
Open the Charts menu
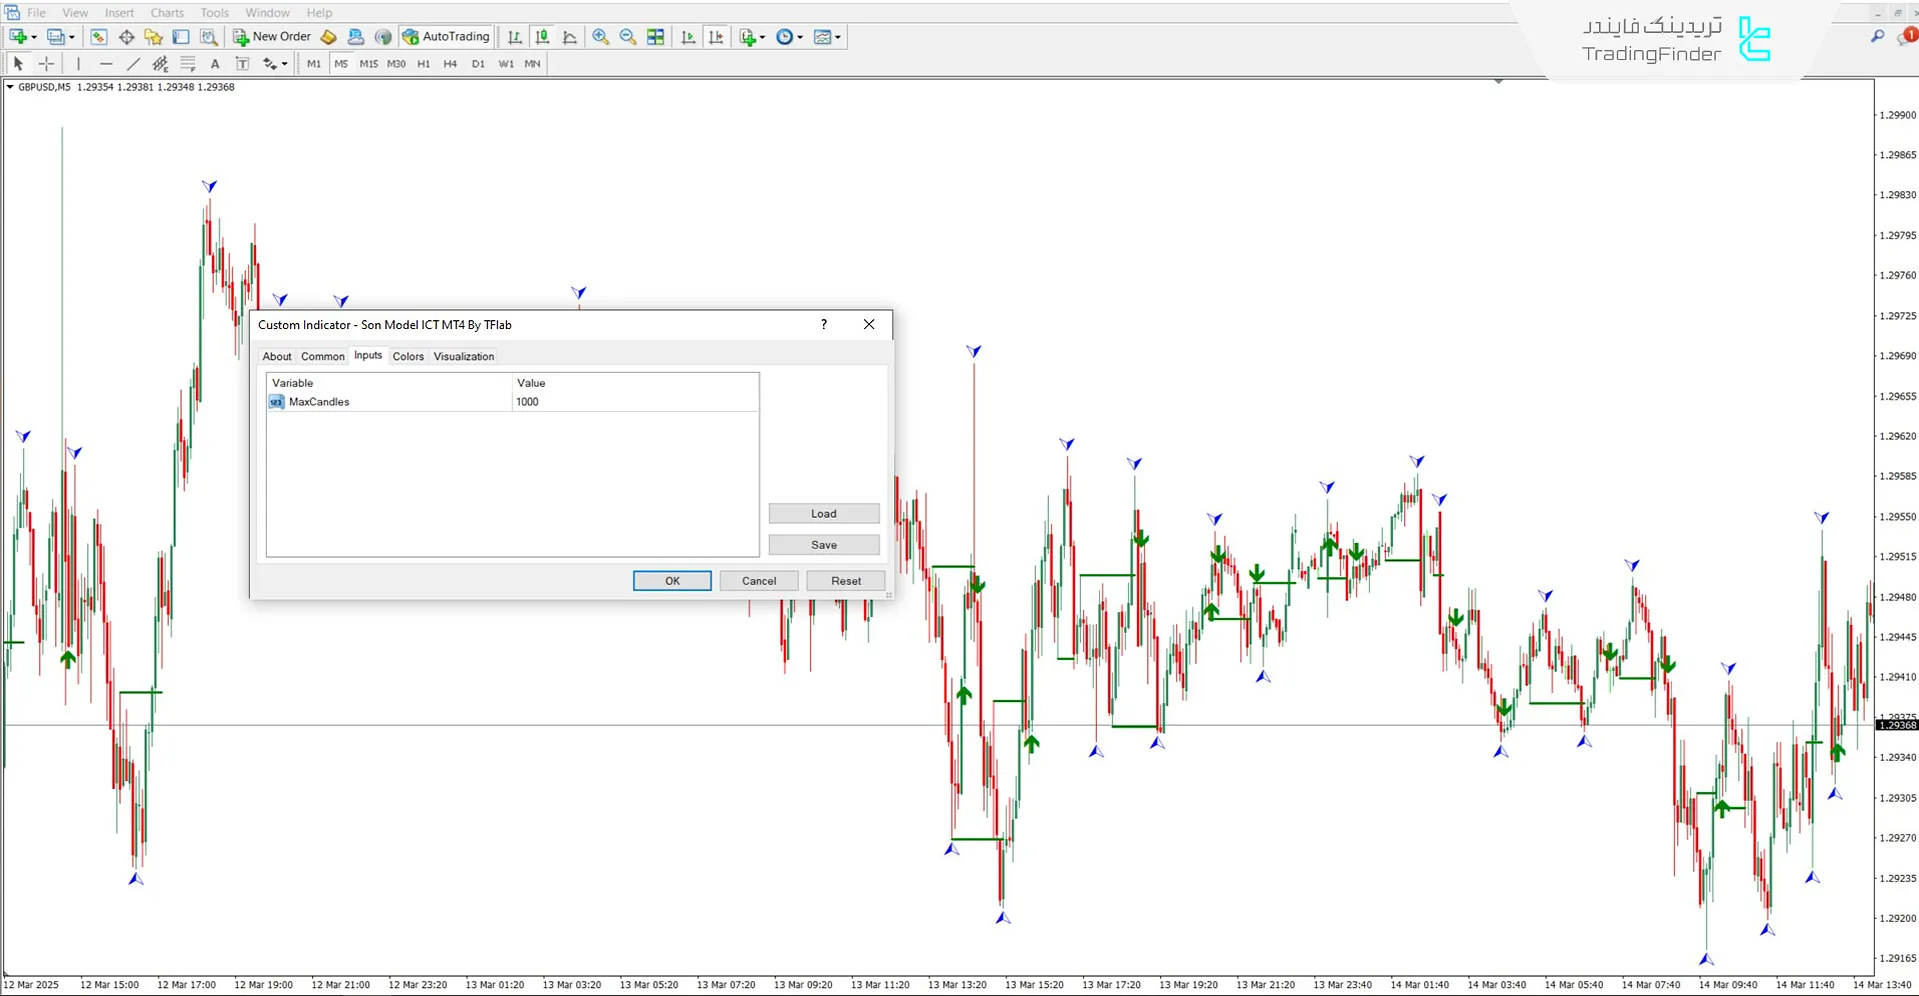(167, 13)
